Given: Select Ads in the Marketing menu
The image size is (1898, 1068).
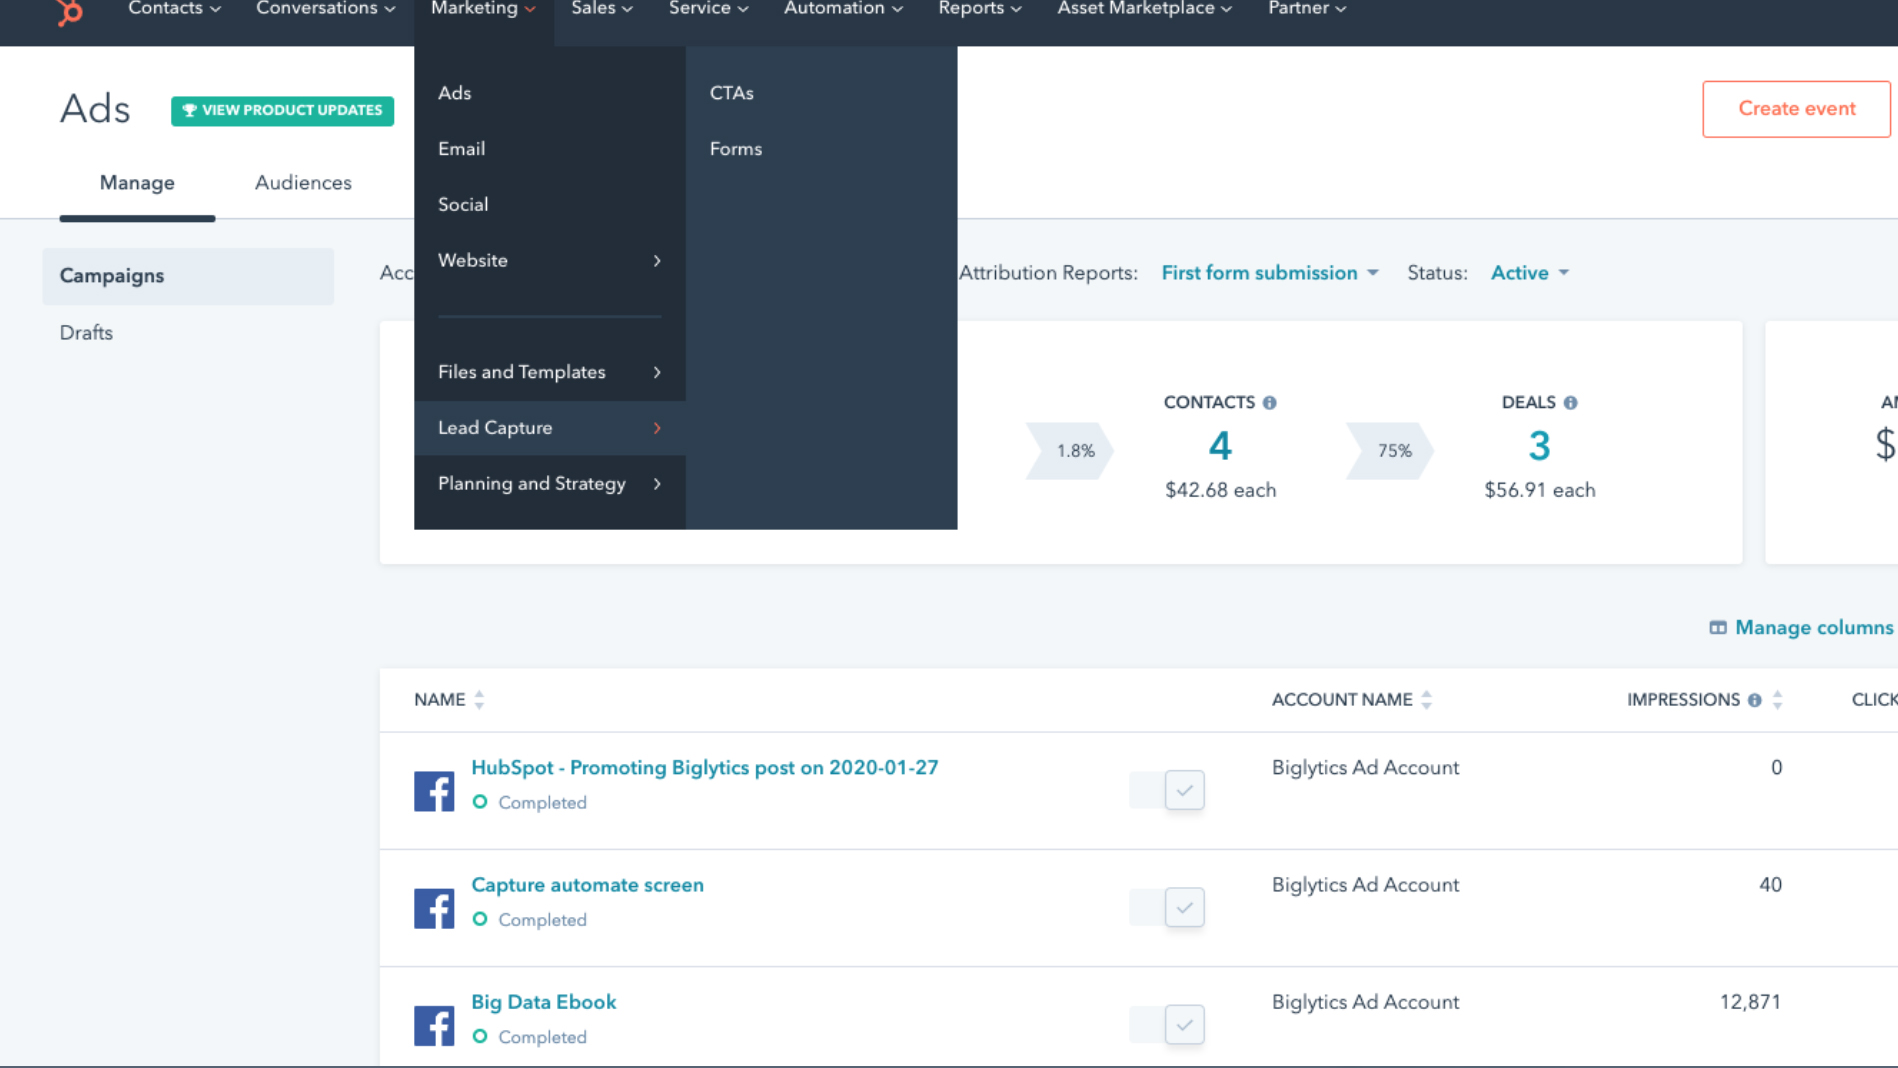Looking at the screenshot, I should tap(550, 93).
